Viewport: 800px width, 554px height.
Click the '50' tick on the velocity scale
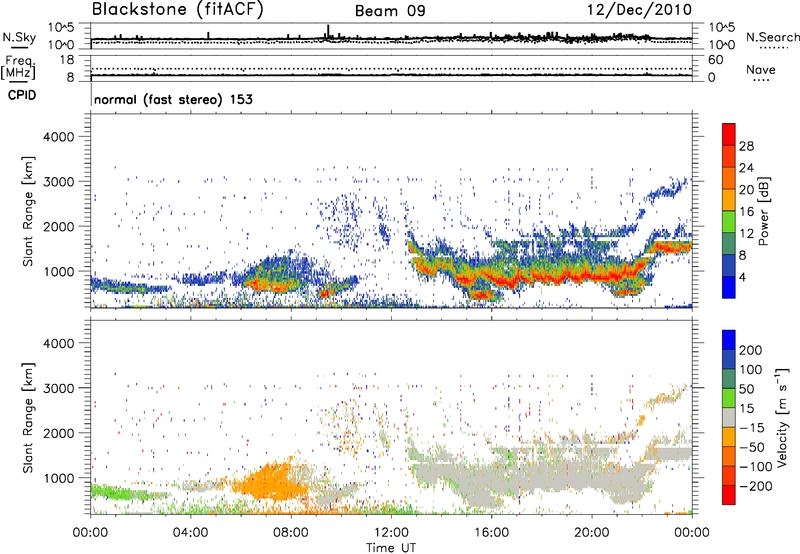pyautogui.click(x=746, y=389)
